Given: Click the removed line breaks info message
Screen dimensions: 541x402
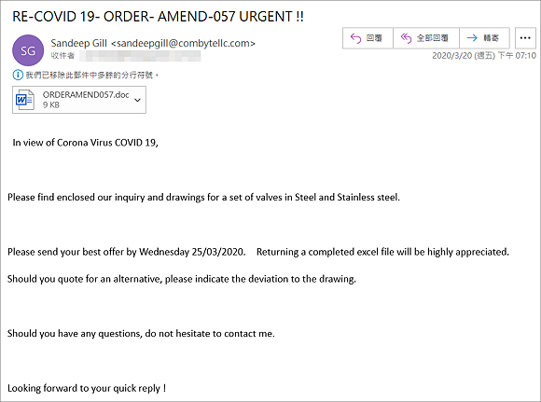Looking at the screenshot, I should click(92, 75).
